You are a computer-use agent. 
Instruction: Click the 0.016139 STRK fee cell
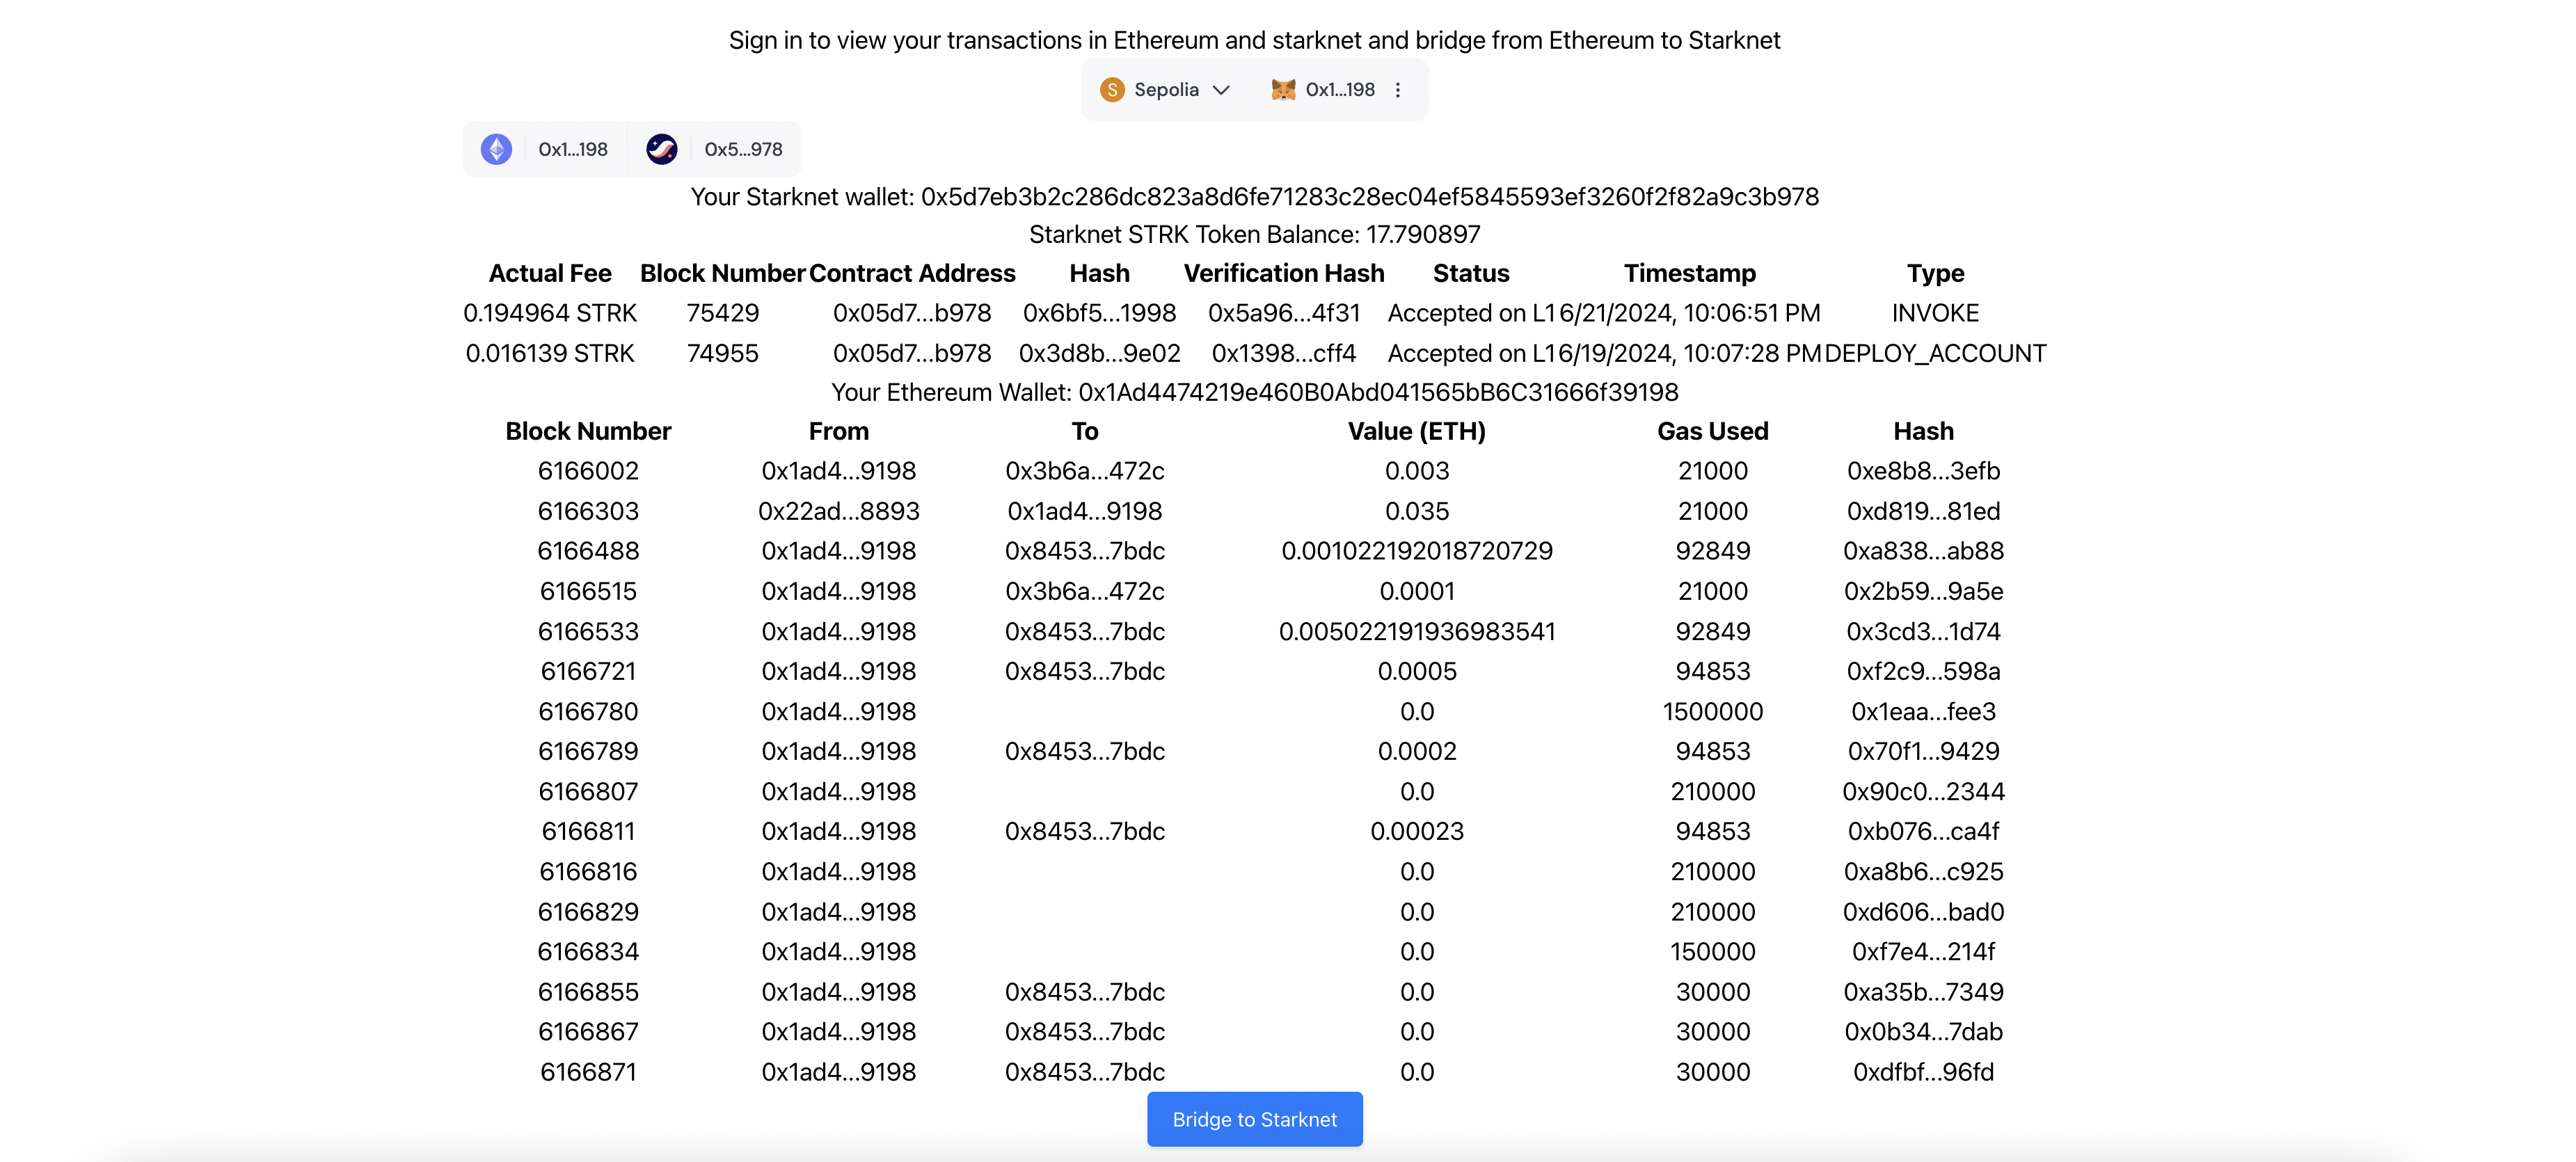(x=550, y=353)
